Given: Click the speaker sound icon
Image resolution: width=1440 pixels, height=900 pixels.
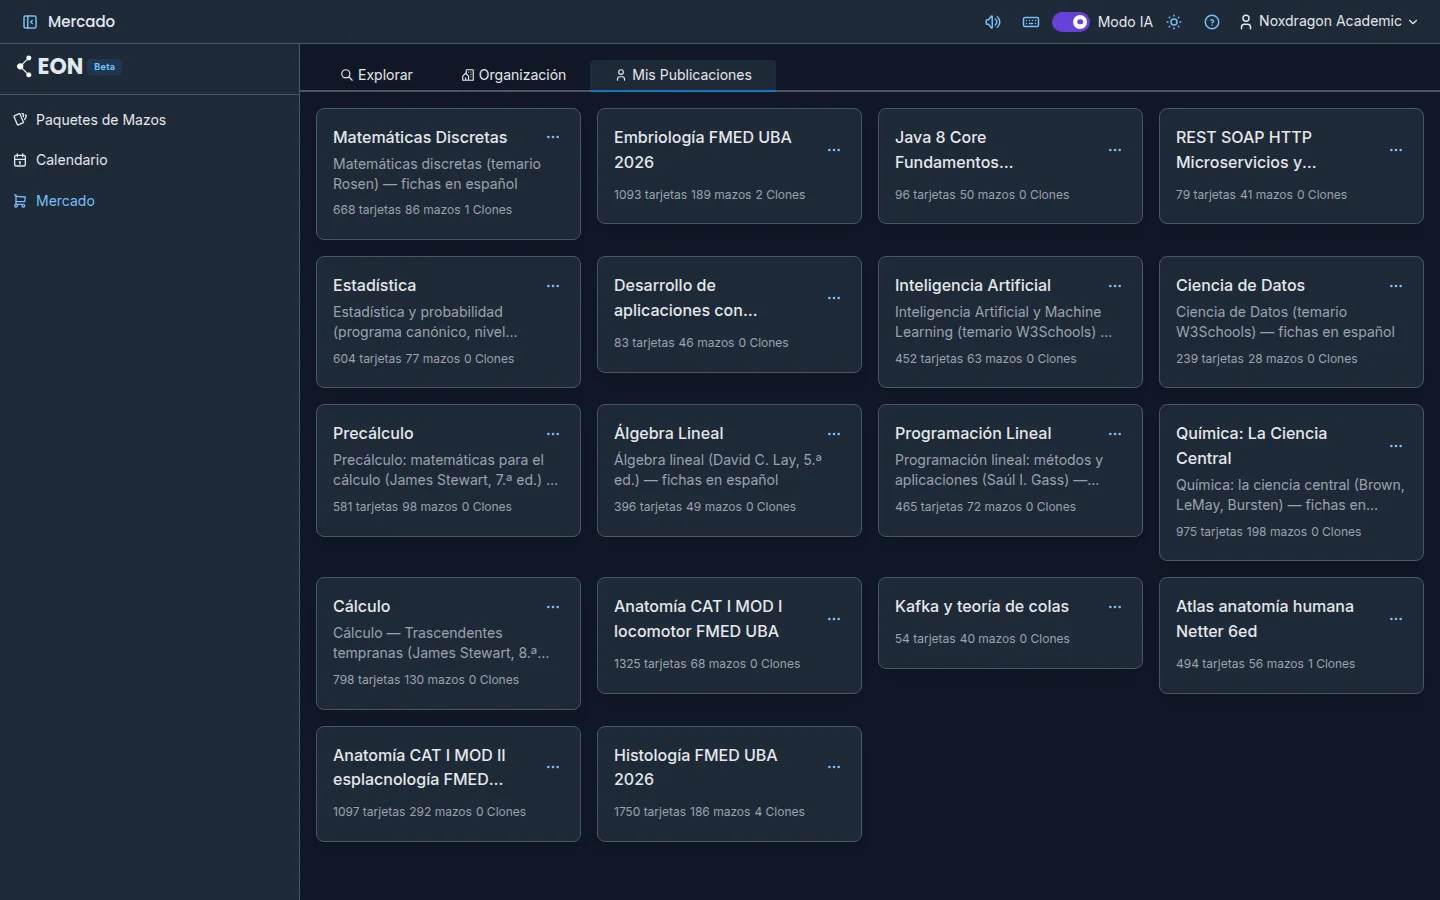Looking at the screenshot, I should (x=993, y=22).
